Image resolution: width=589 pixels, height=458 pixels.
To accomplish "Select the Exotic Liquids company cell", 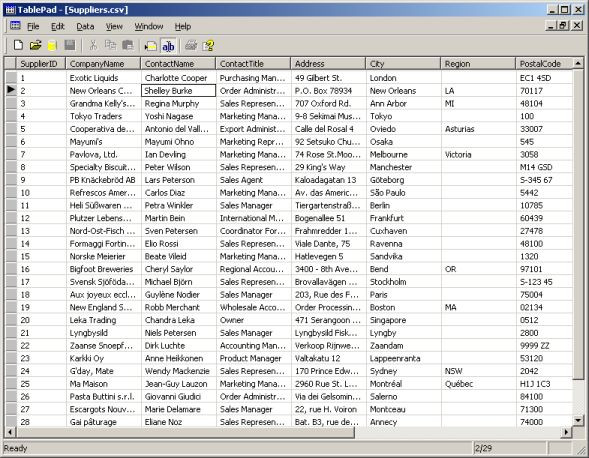I will (103, 78).
